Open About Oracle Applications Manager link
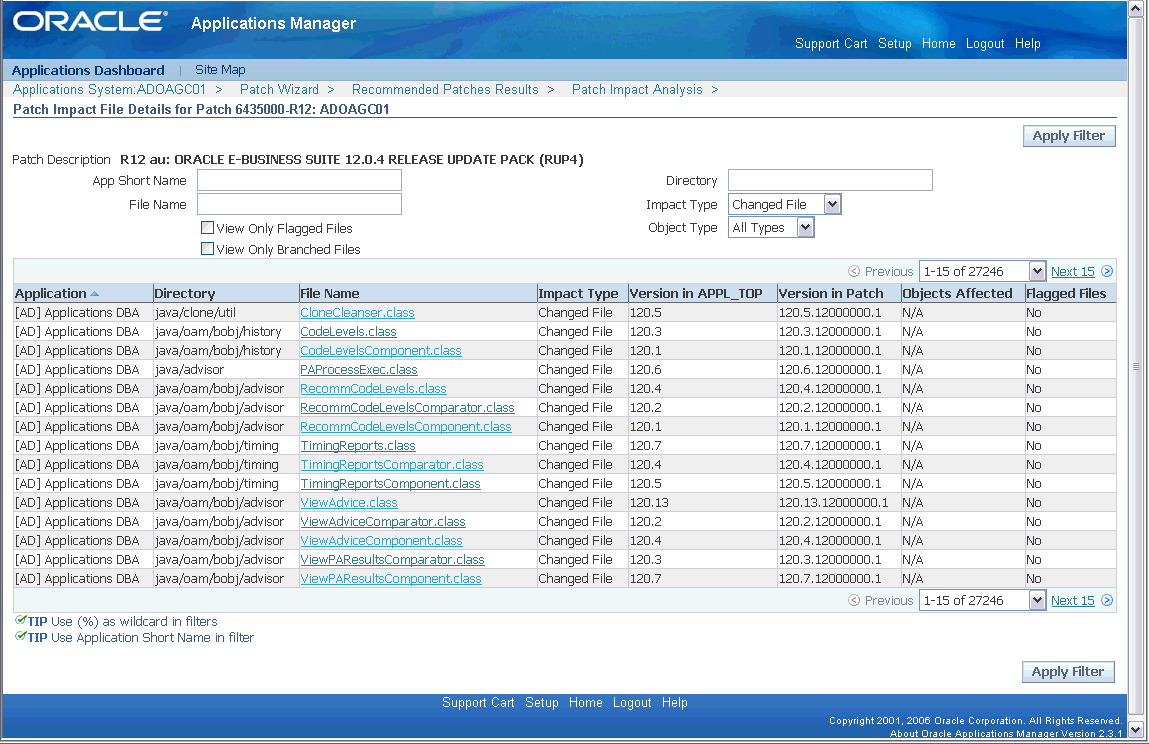This screenshot has width=1149, height=744. coord(1005,733)
